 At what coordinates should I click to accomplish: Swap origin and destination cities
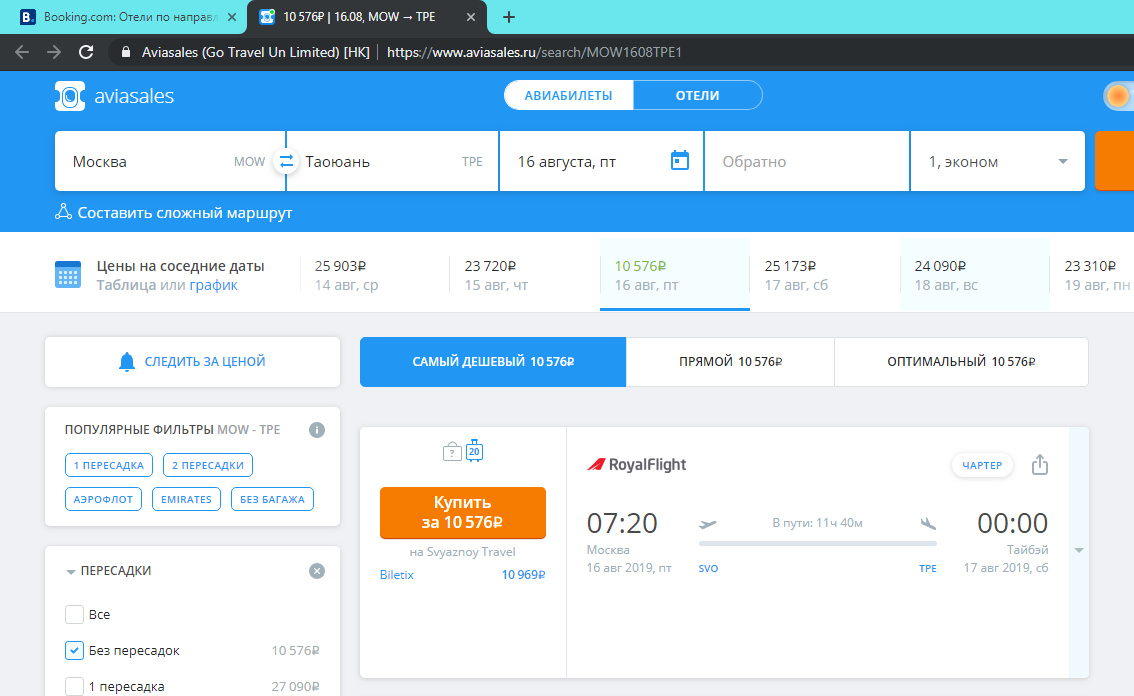pos(286,161)
